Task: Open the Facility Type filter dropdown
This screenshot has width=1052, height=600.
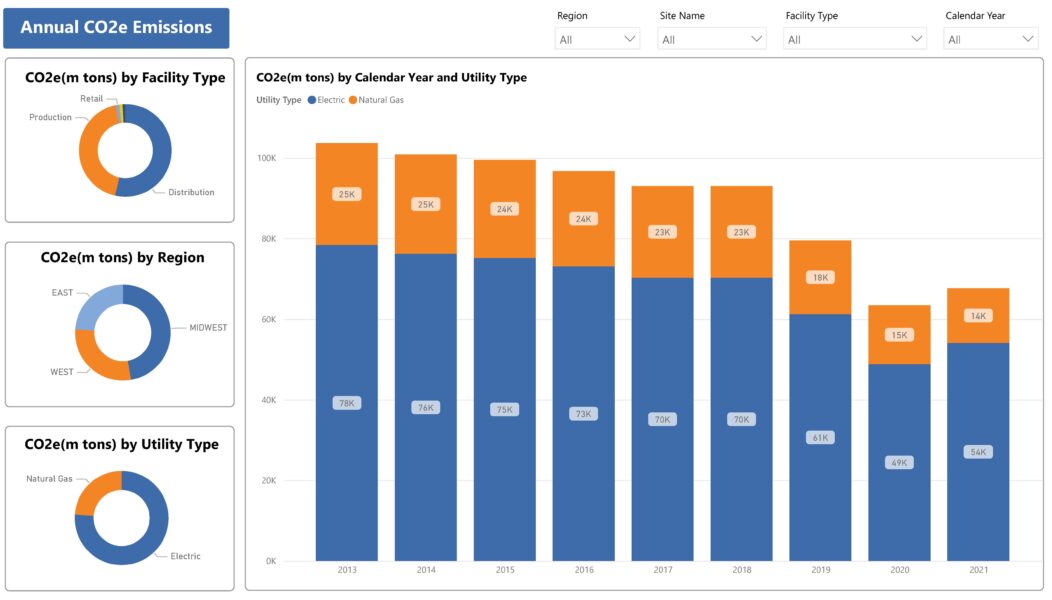Action: (854, 38)
